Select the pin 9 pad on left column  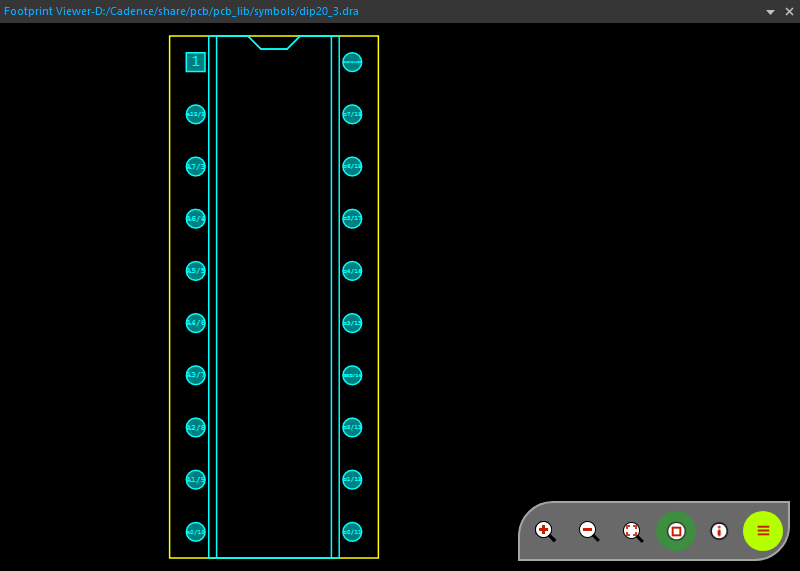pyautogui.click(x=195, y=480)
